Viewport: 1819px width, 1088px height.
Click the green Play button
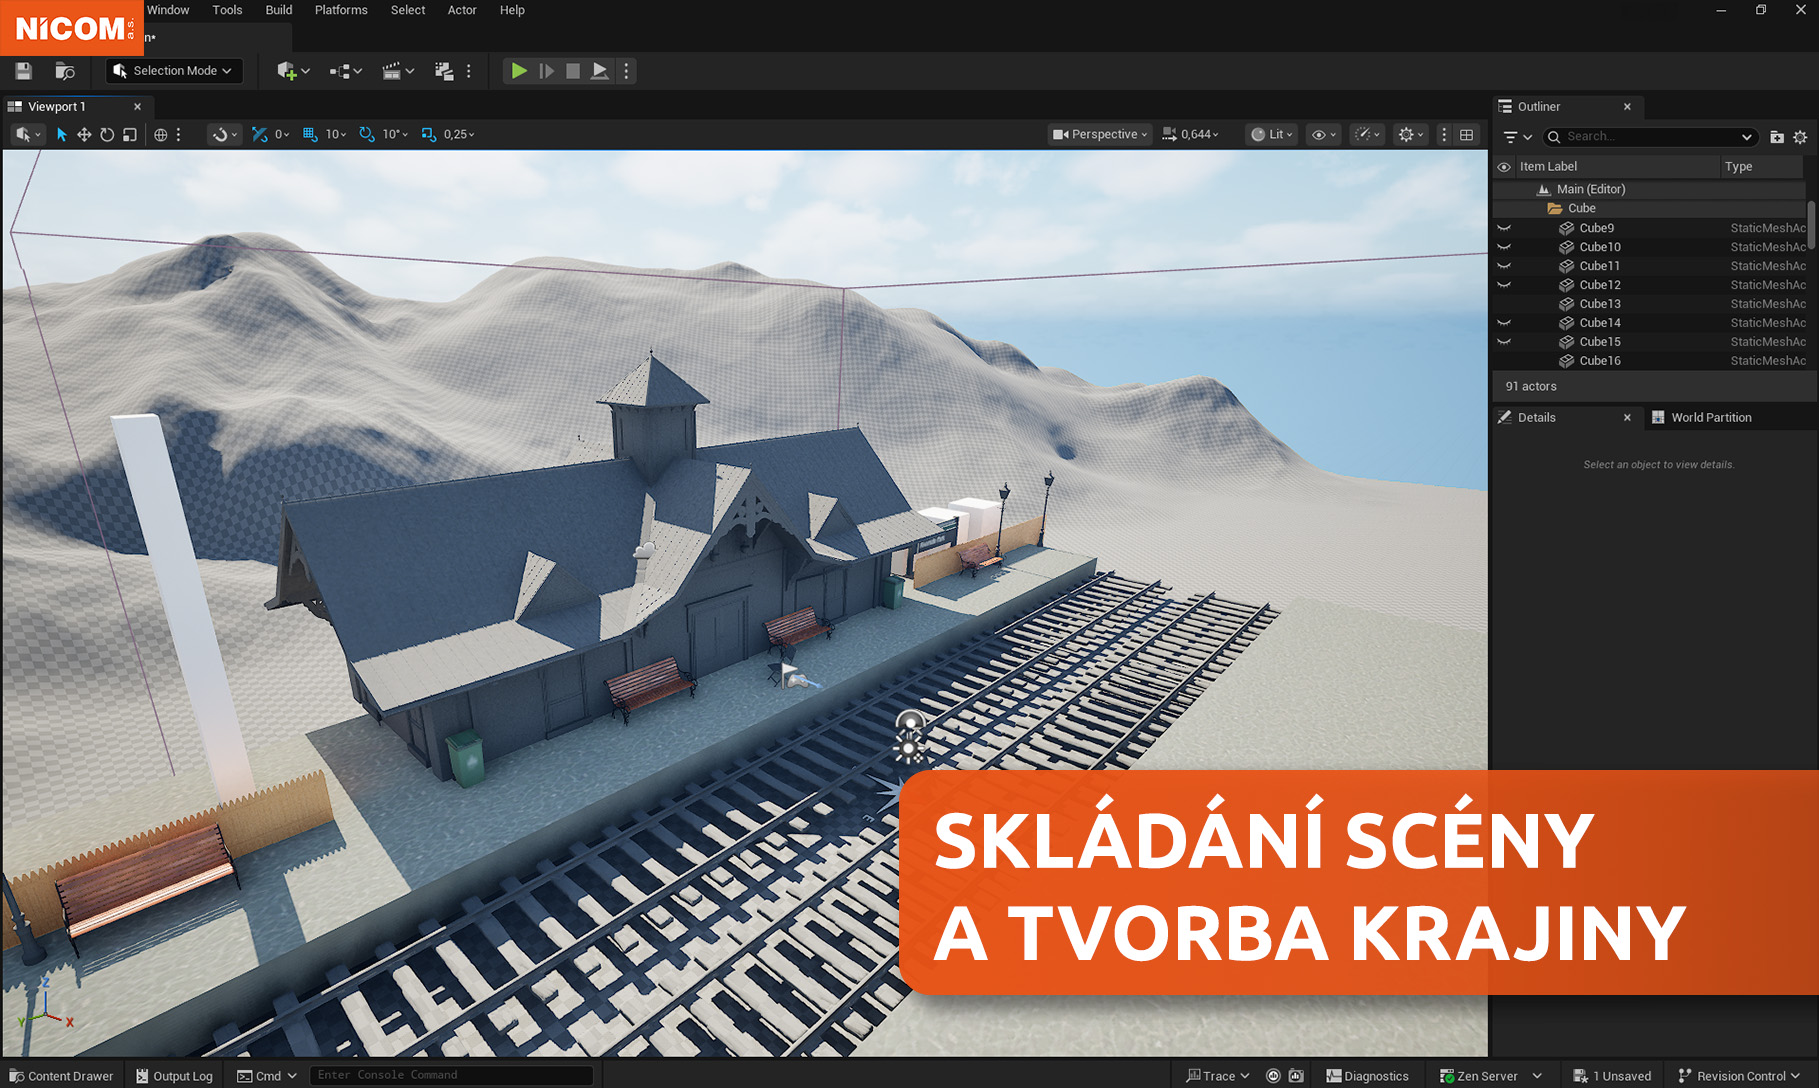tap(518, 71)
